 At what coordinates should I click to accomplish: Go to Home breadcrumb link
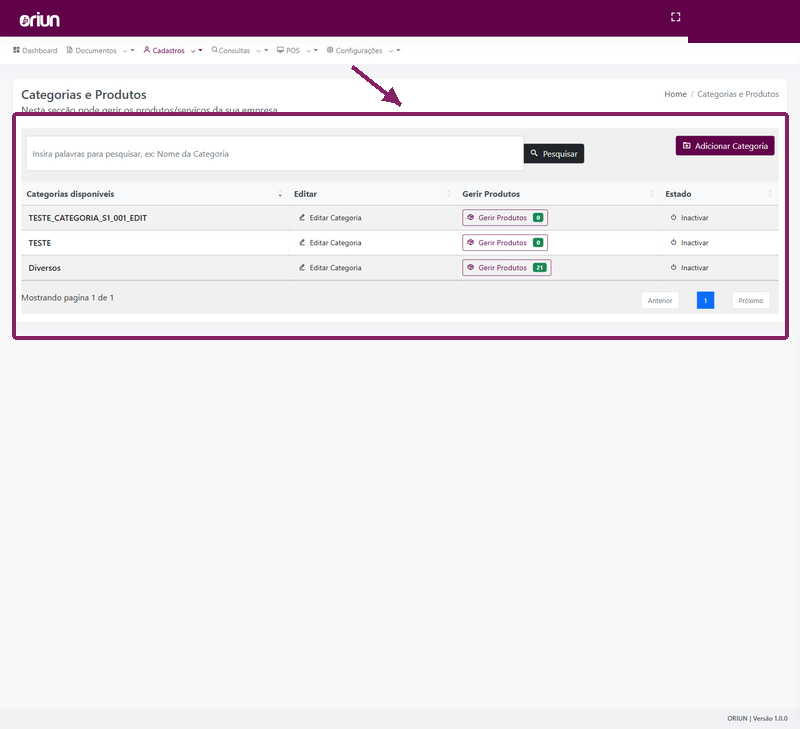pyautogui.click(x=675, y=94)
